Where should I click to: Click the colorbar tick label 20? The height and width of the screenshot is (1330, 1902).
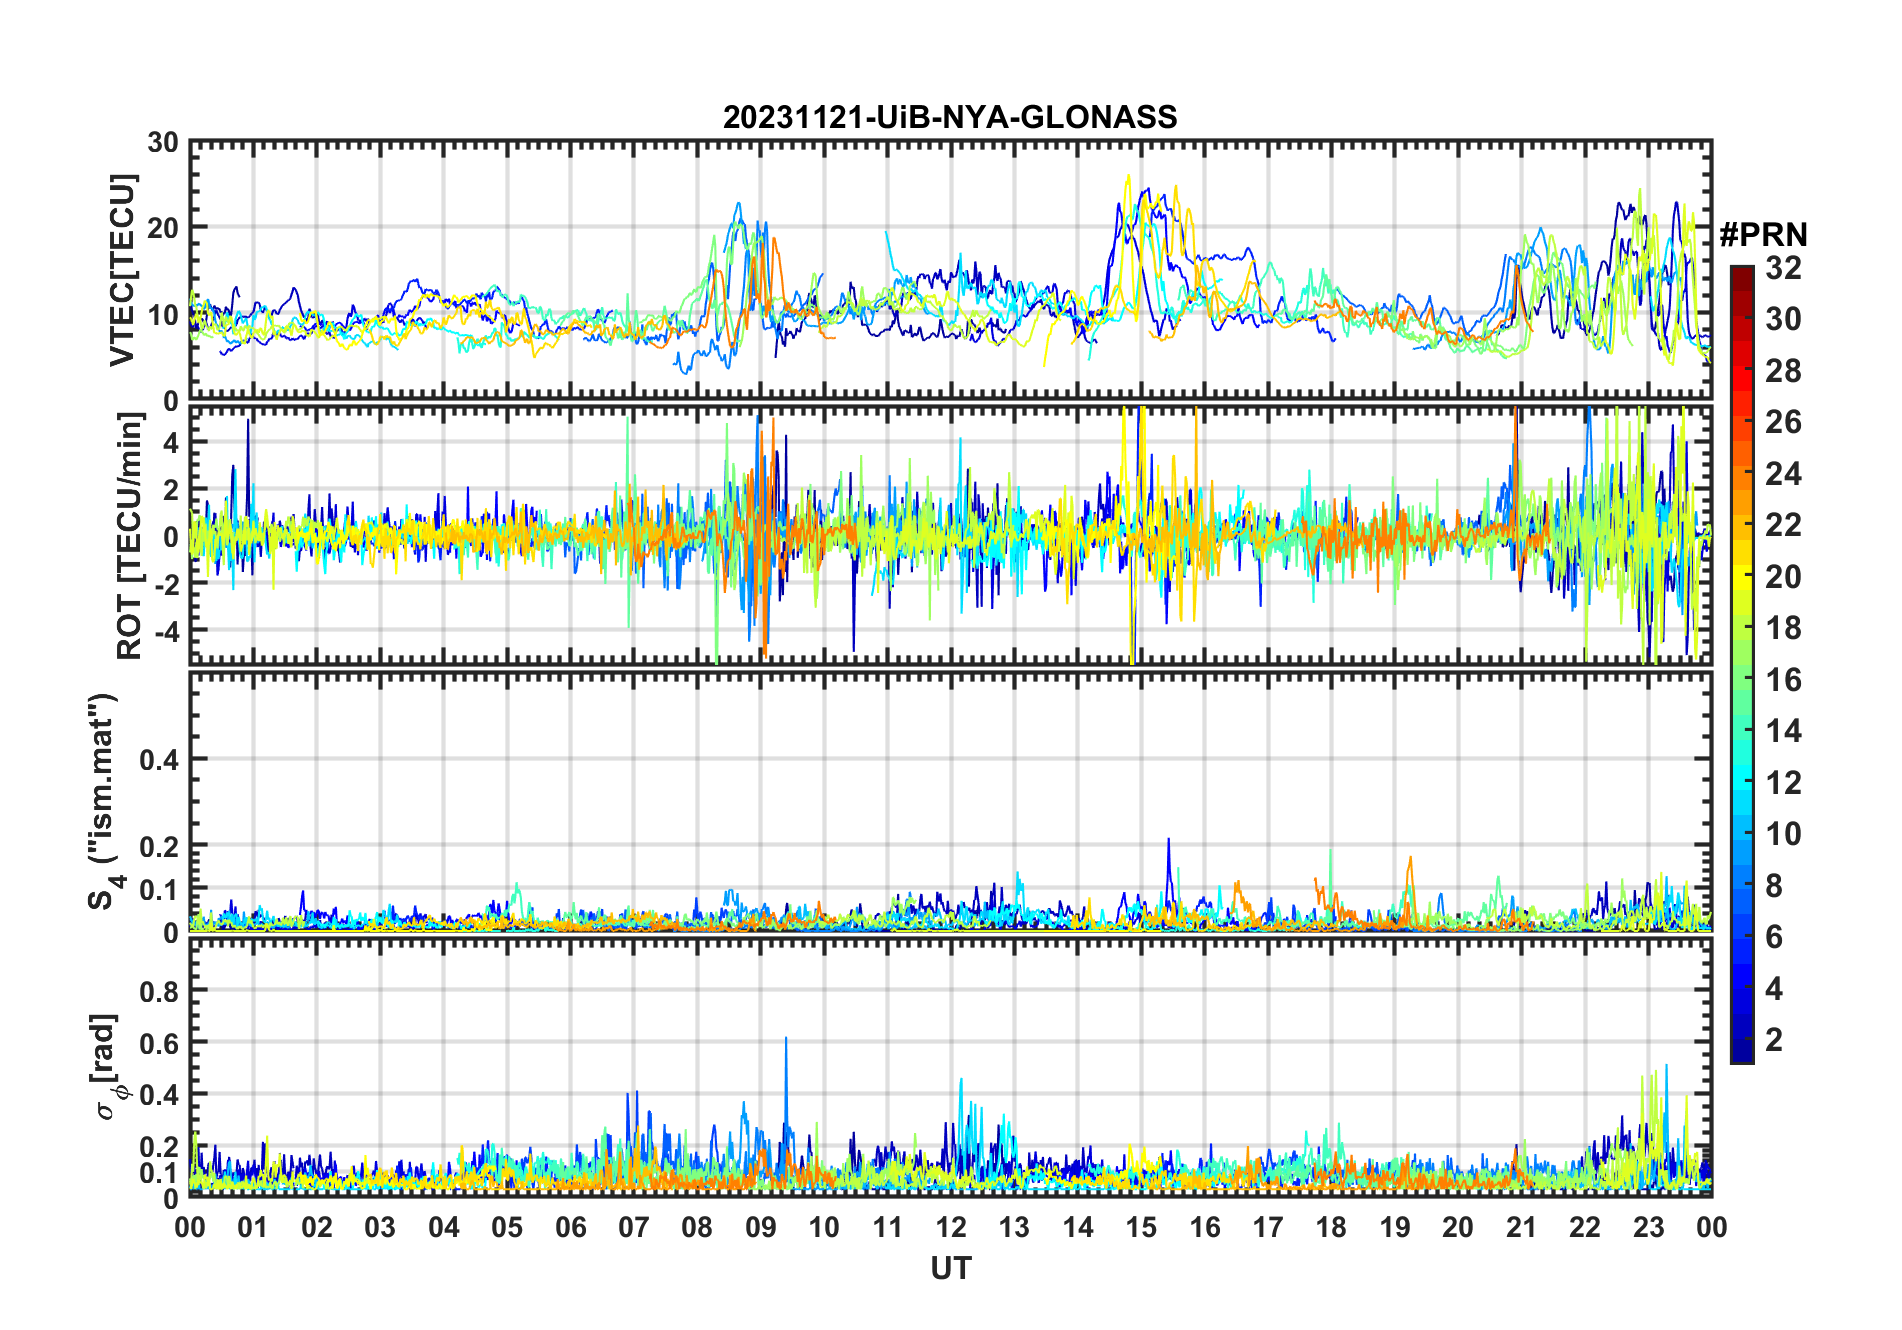point(1783,577)
